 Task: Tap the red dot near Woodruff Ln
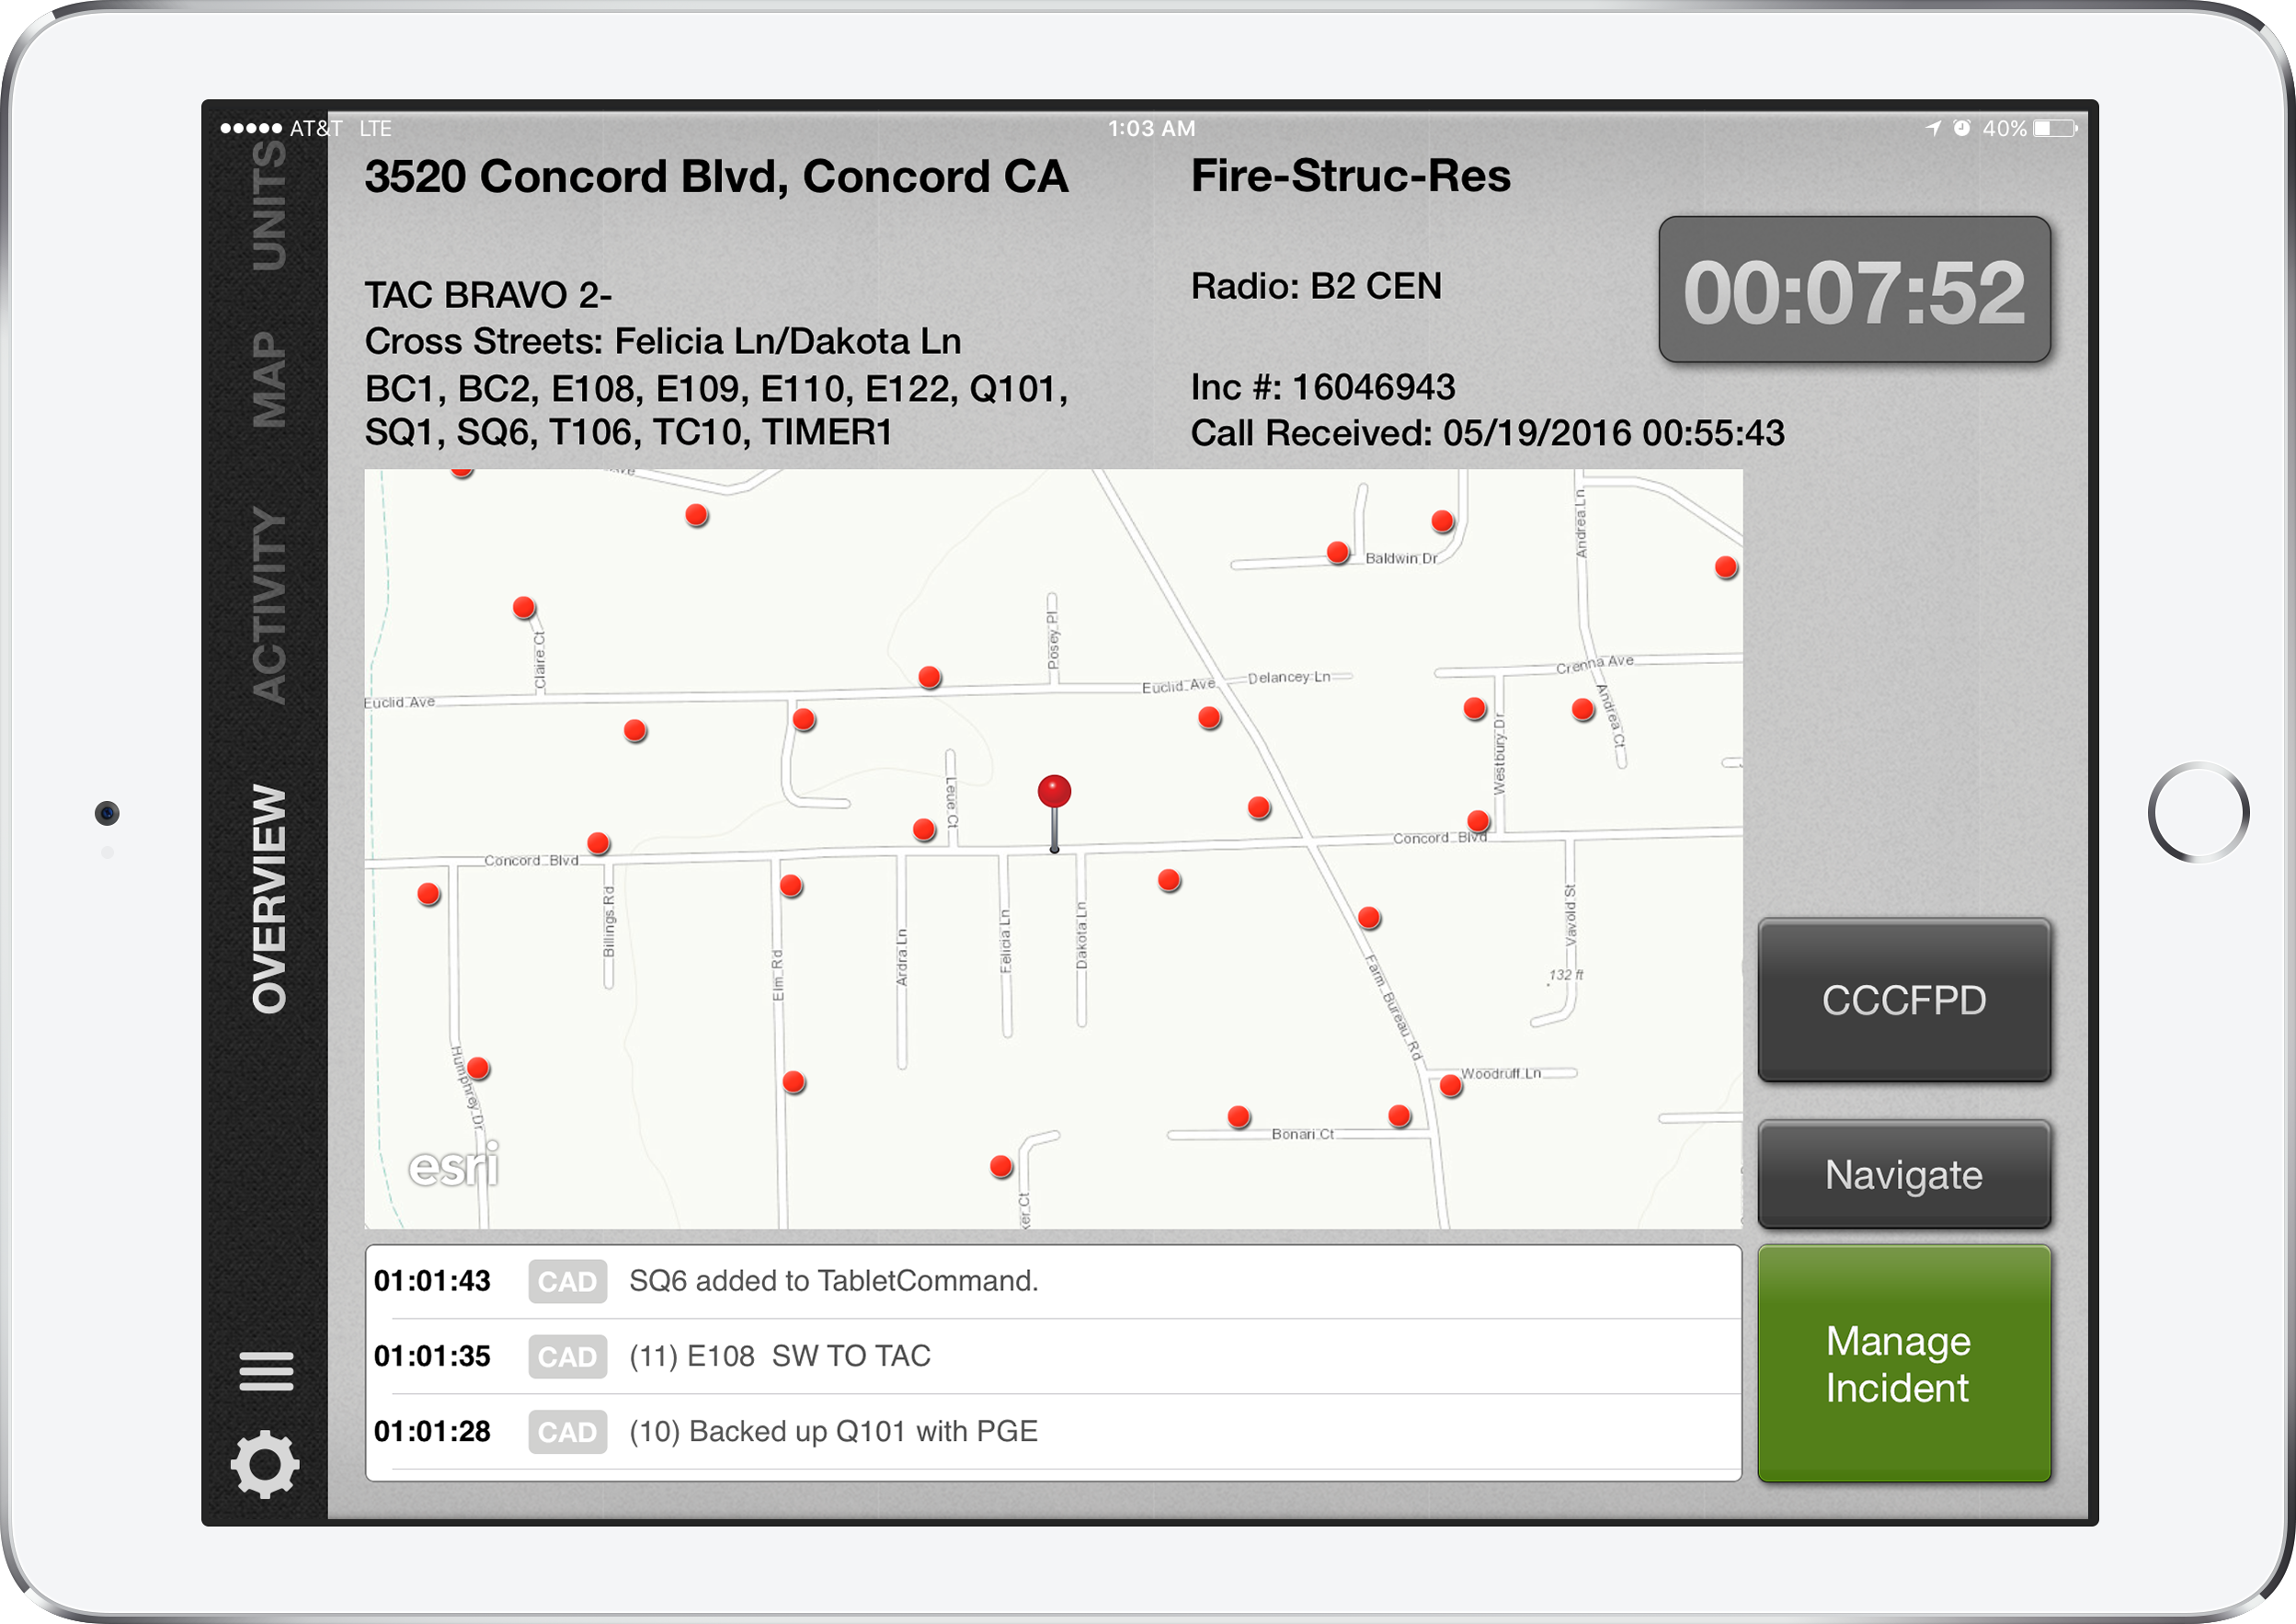coord(1451,1085)
